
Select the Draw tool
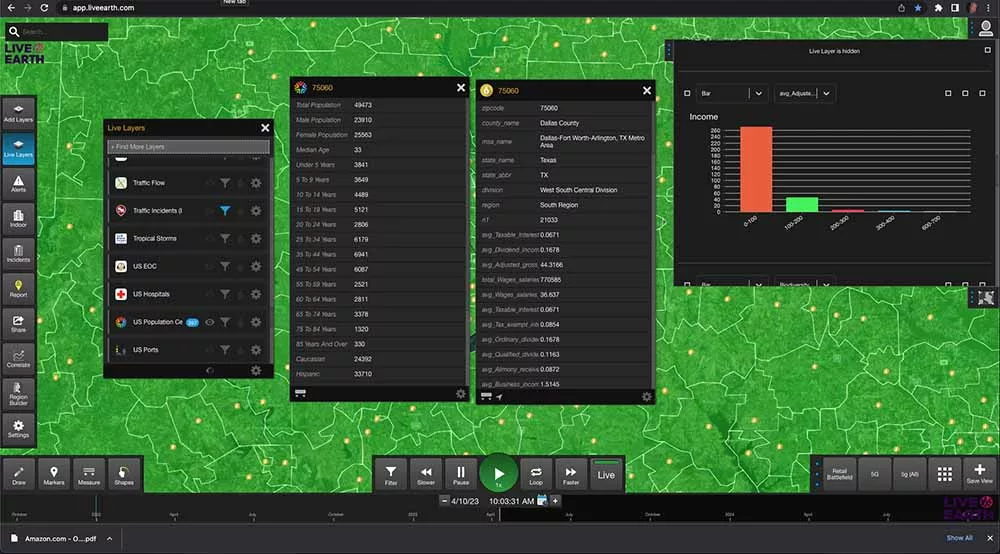(x=19, y=475)
